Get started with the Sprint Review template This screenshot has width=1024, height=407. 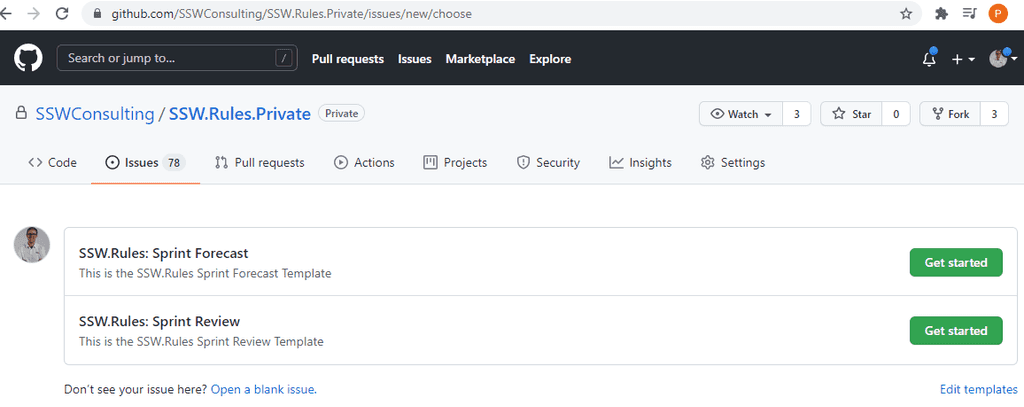955,330
